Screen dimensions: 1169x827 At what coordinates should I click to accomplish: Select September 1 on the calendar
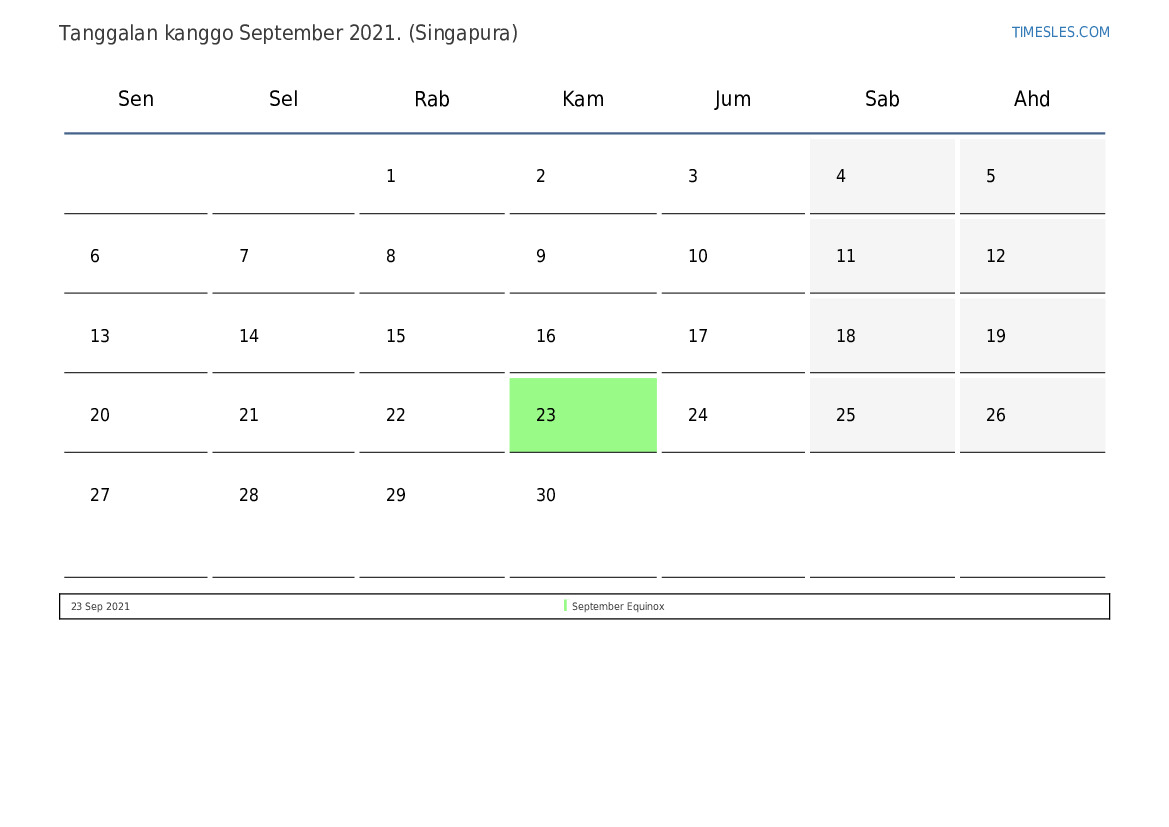pyautogui.click(x=391, y=176)
